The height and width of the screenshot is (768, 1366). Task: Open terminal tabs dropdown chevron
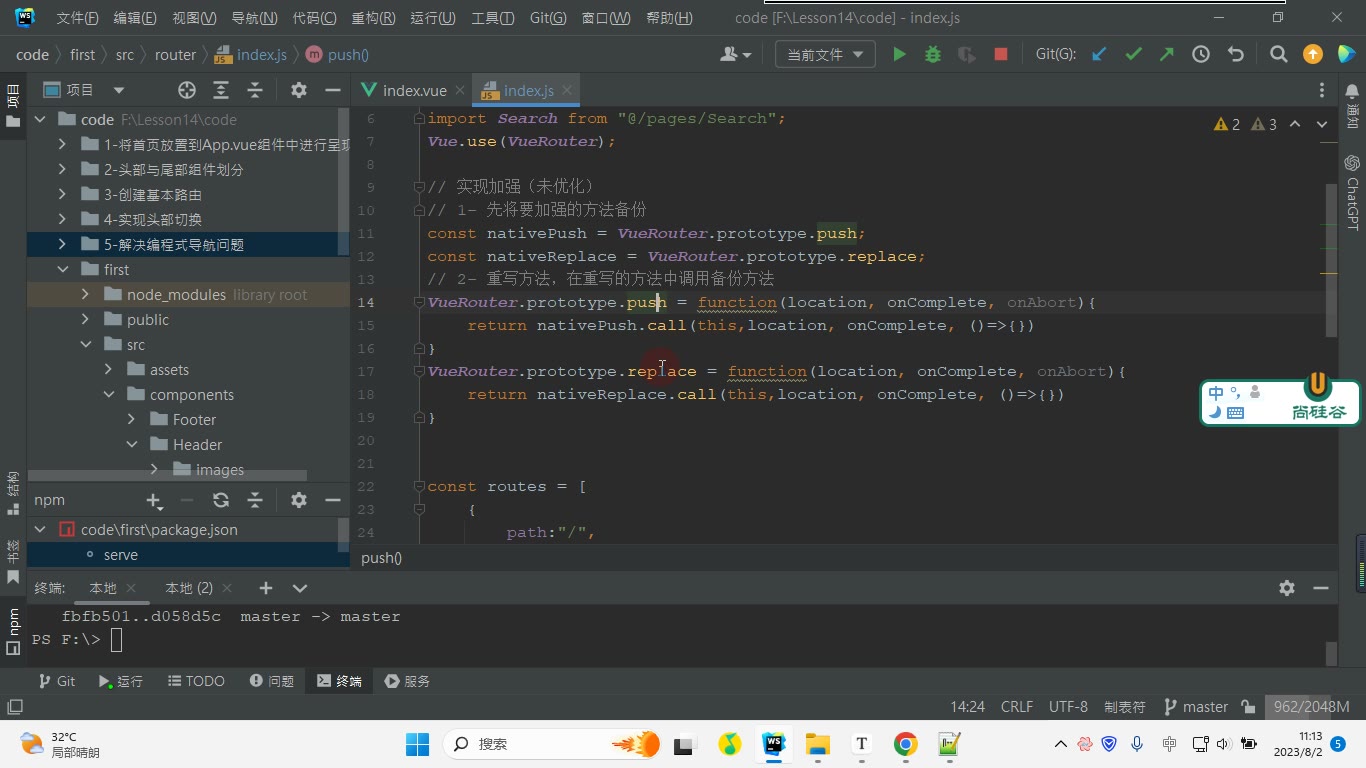tap(299, 588)
